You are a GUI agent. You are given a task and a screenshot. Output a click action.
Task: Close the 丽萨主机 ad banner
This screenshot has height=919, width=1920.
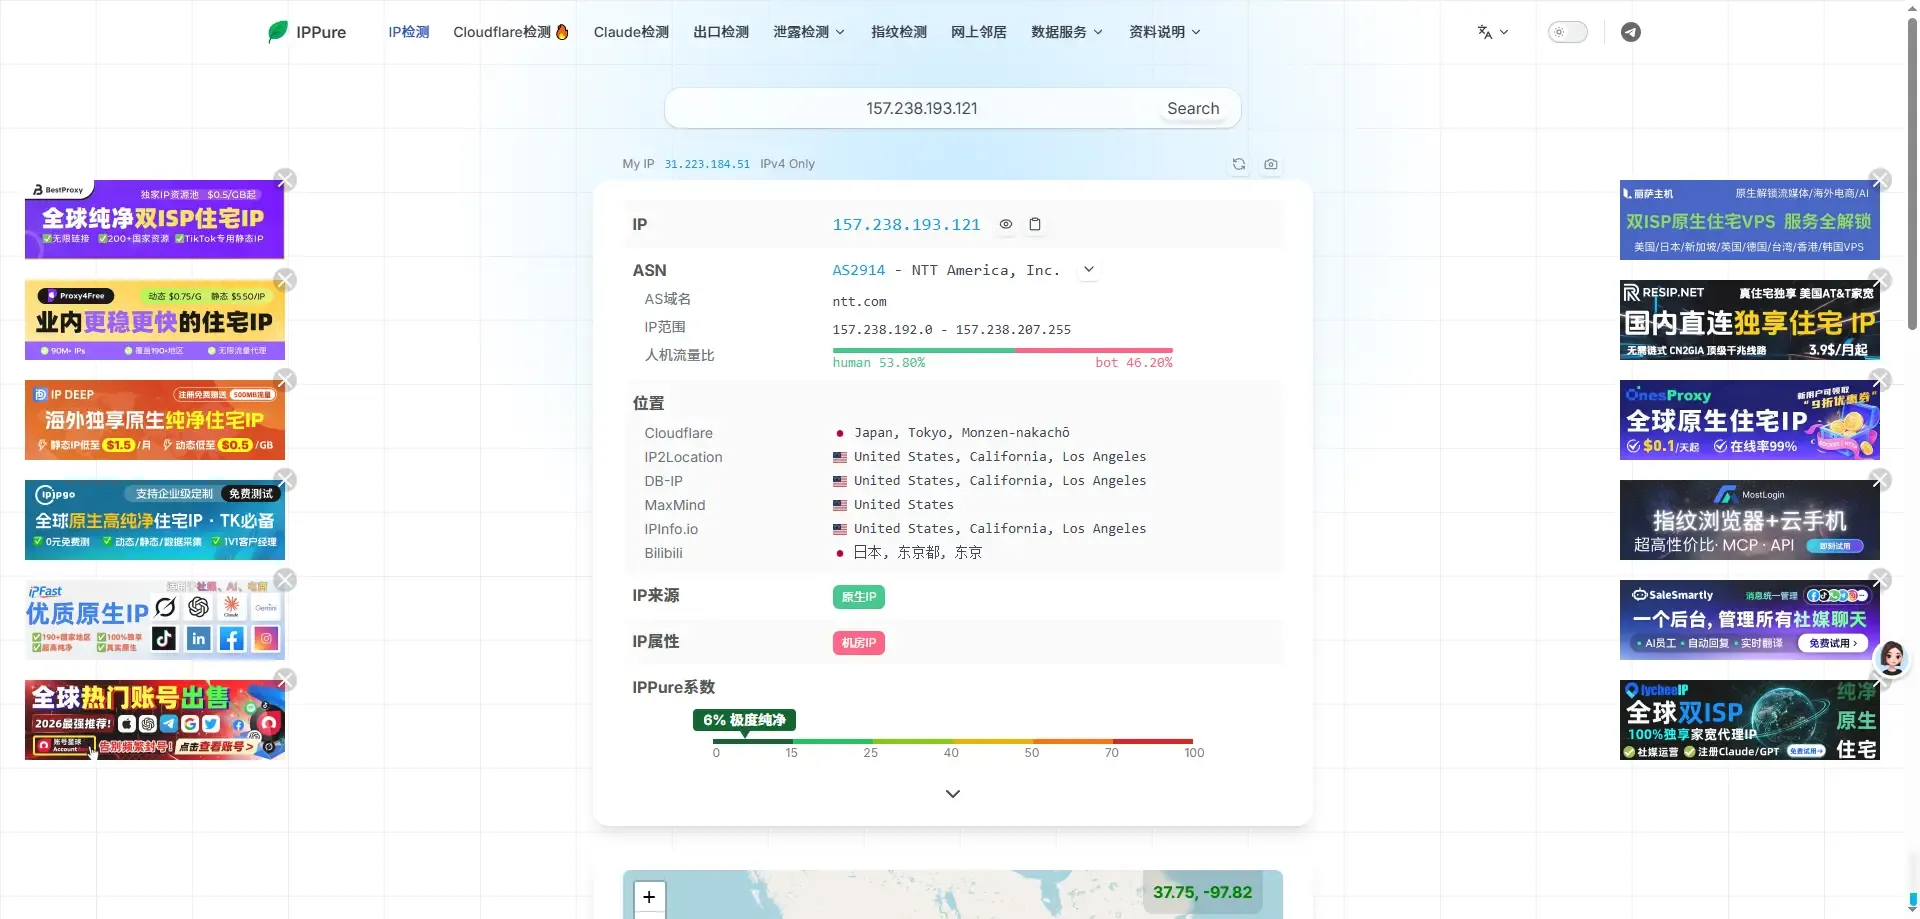coord(1880,180)
